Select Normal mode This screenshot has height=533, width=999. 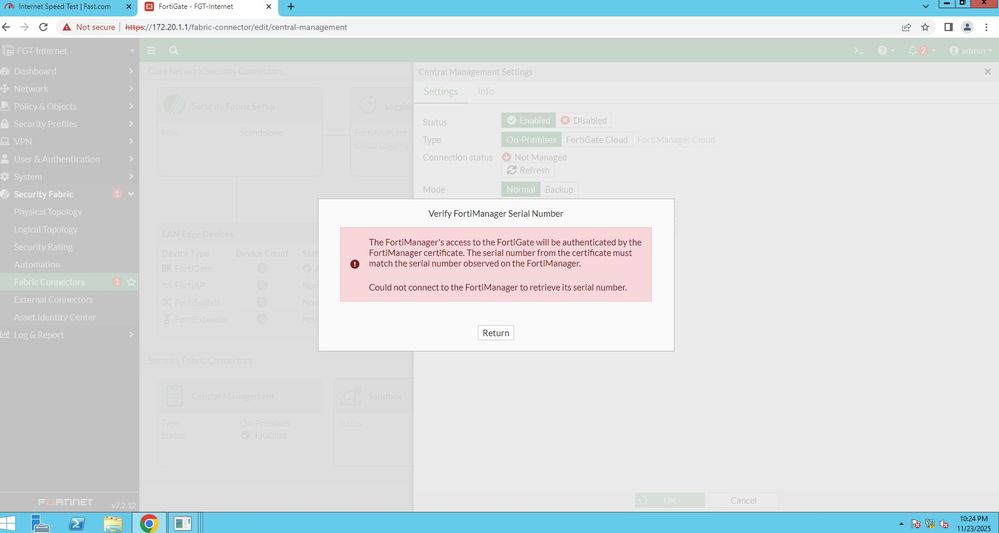coord(521,189)
